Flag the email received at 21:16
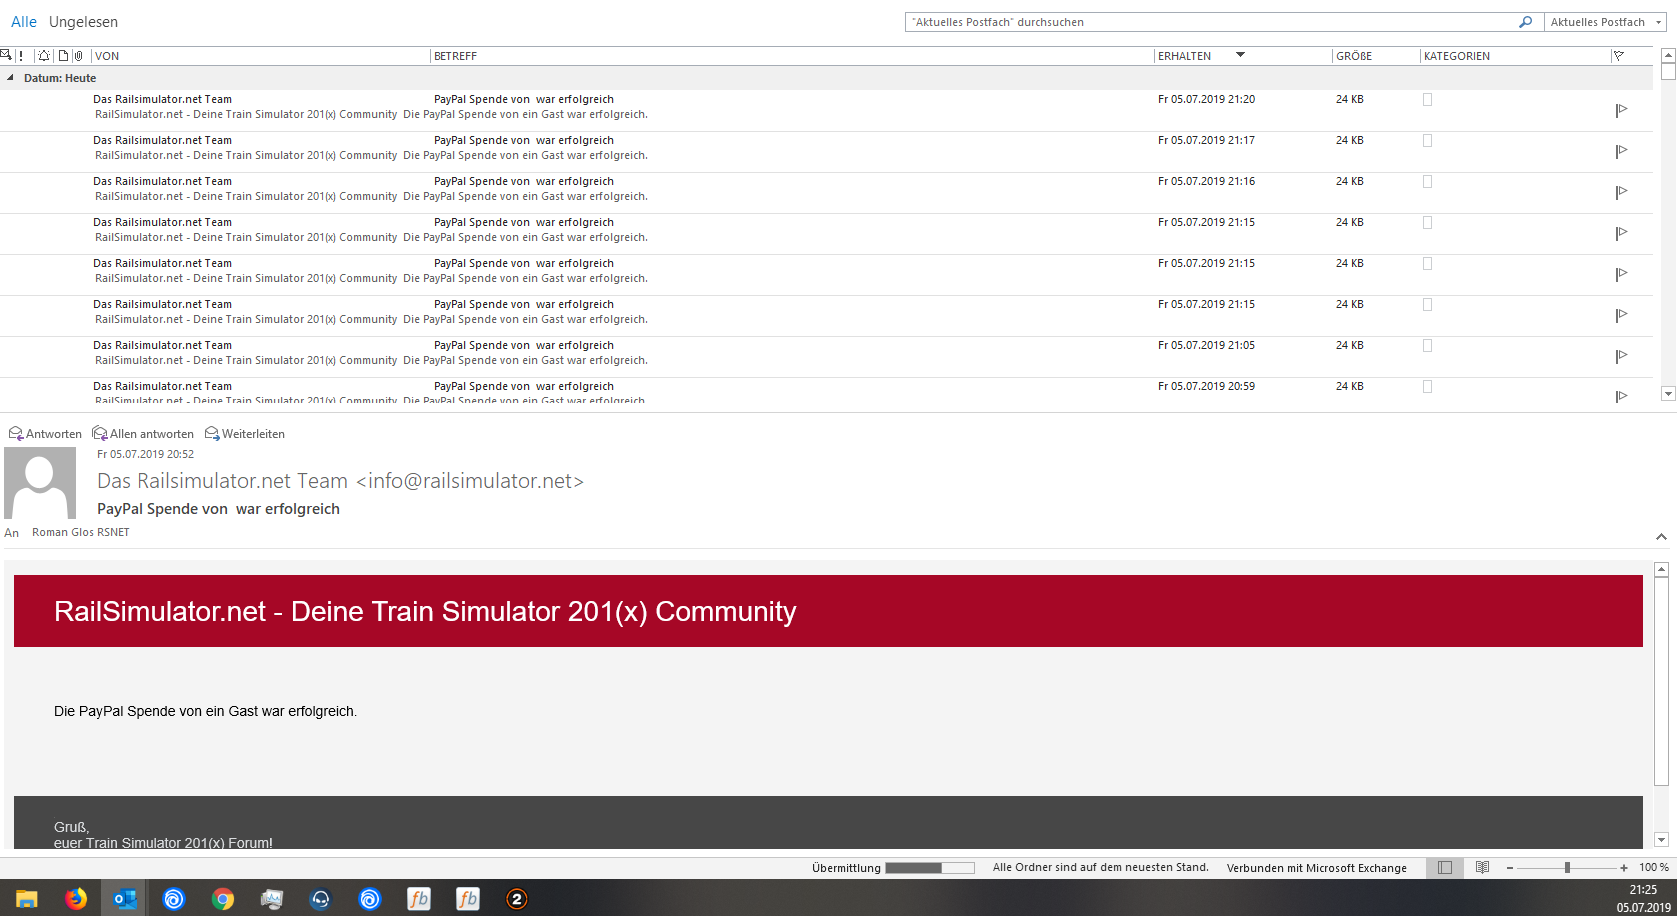Screen dimensions: 1677x916 tap(1621, 192)
